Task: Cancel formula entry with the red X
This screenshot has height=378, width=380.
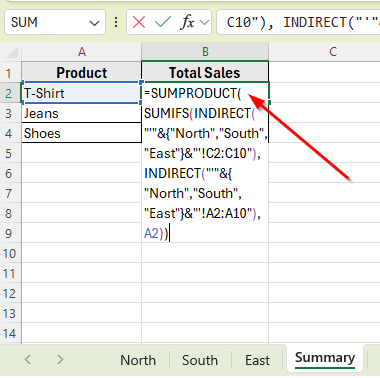Action: 139,22
